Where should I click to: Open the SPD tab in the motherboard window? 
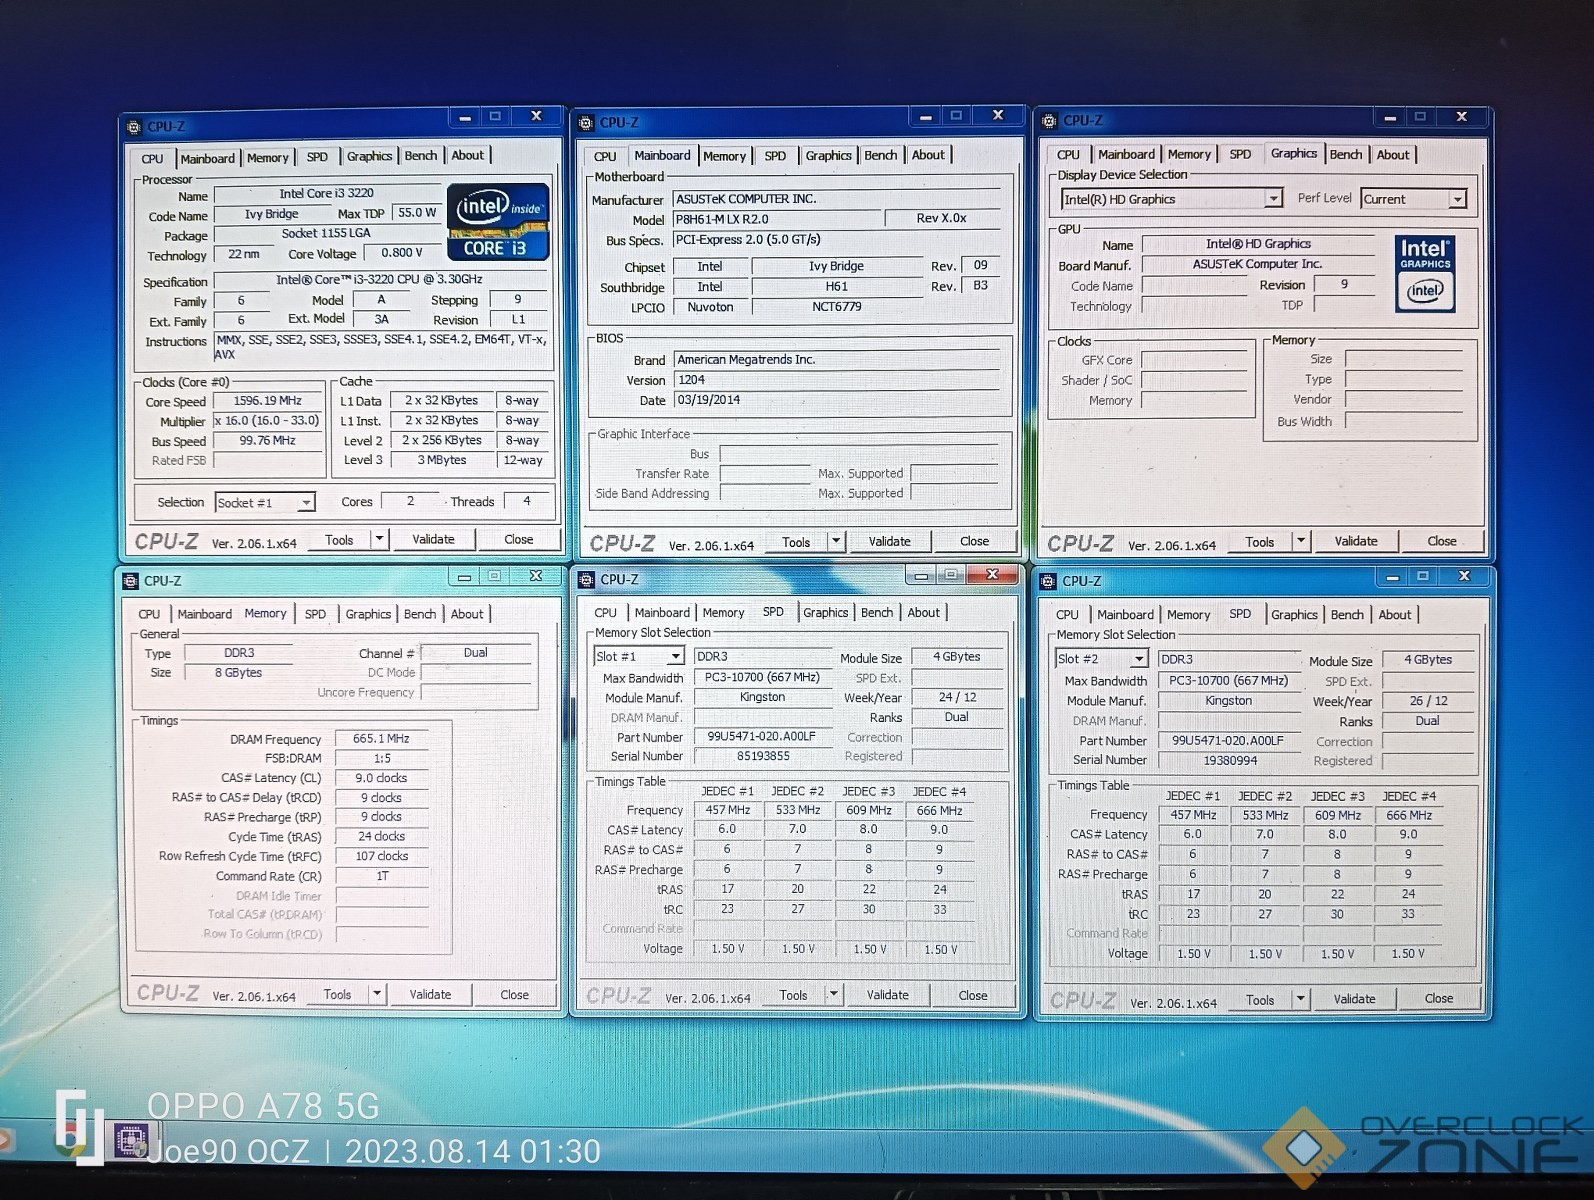[775, 156]
